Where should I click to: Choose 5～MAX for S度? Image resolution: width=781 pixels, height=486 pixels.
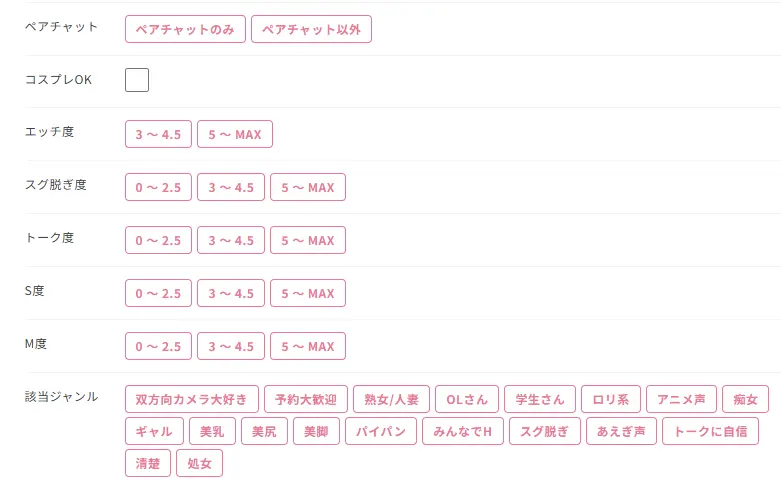coord(308,293)
